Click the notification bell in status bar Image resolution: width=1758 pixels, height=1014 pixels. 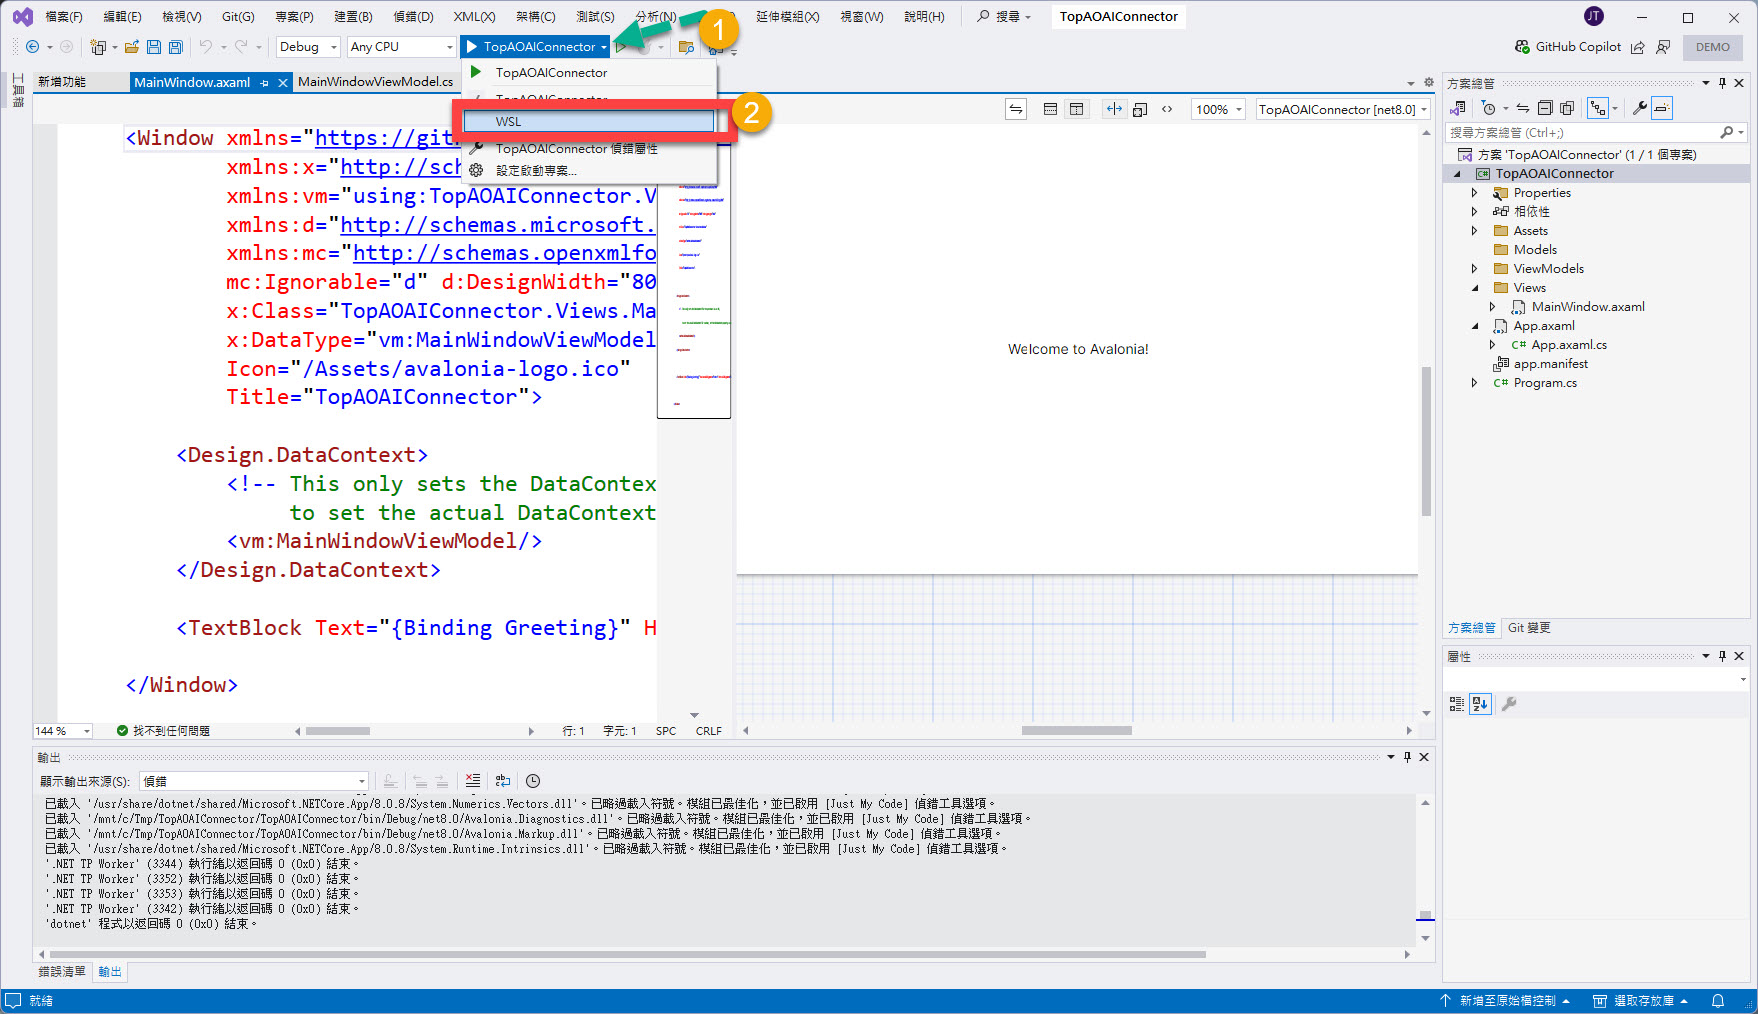(x=1718, y=1001)
